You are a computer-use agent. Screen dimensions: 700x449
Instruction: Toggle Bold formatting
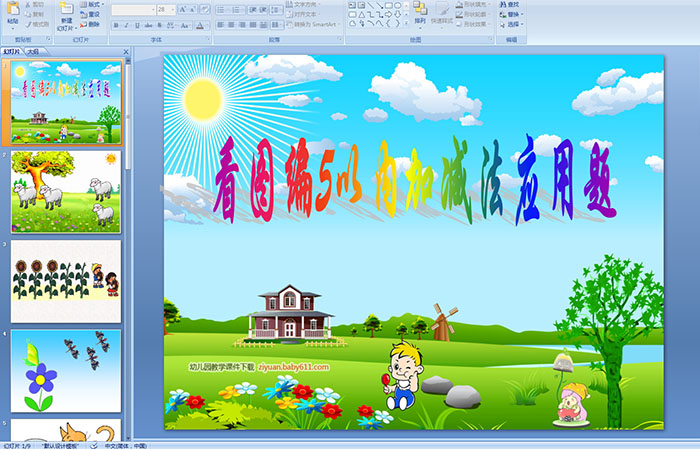[x=116, y=25]
